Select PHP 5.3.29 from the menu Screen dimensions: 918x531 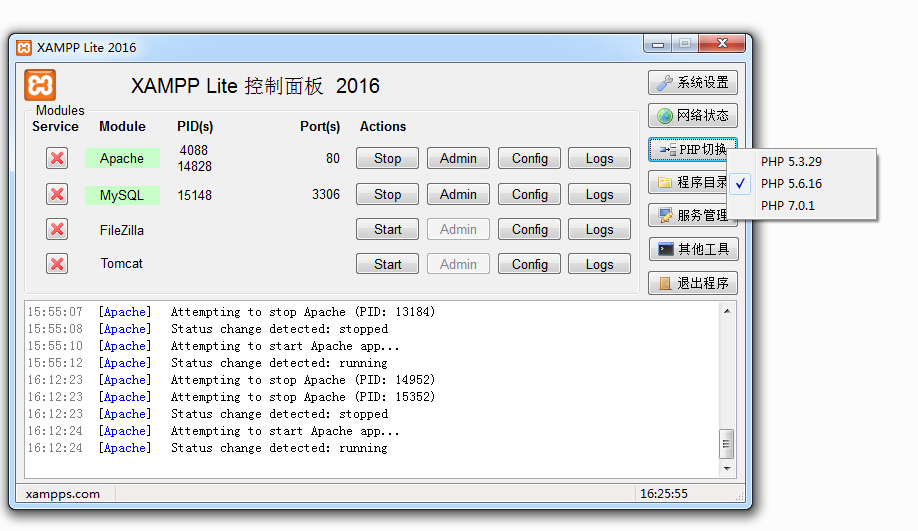791,162
